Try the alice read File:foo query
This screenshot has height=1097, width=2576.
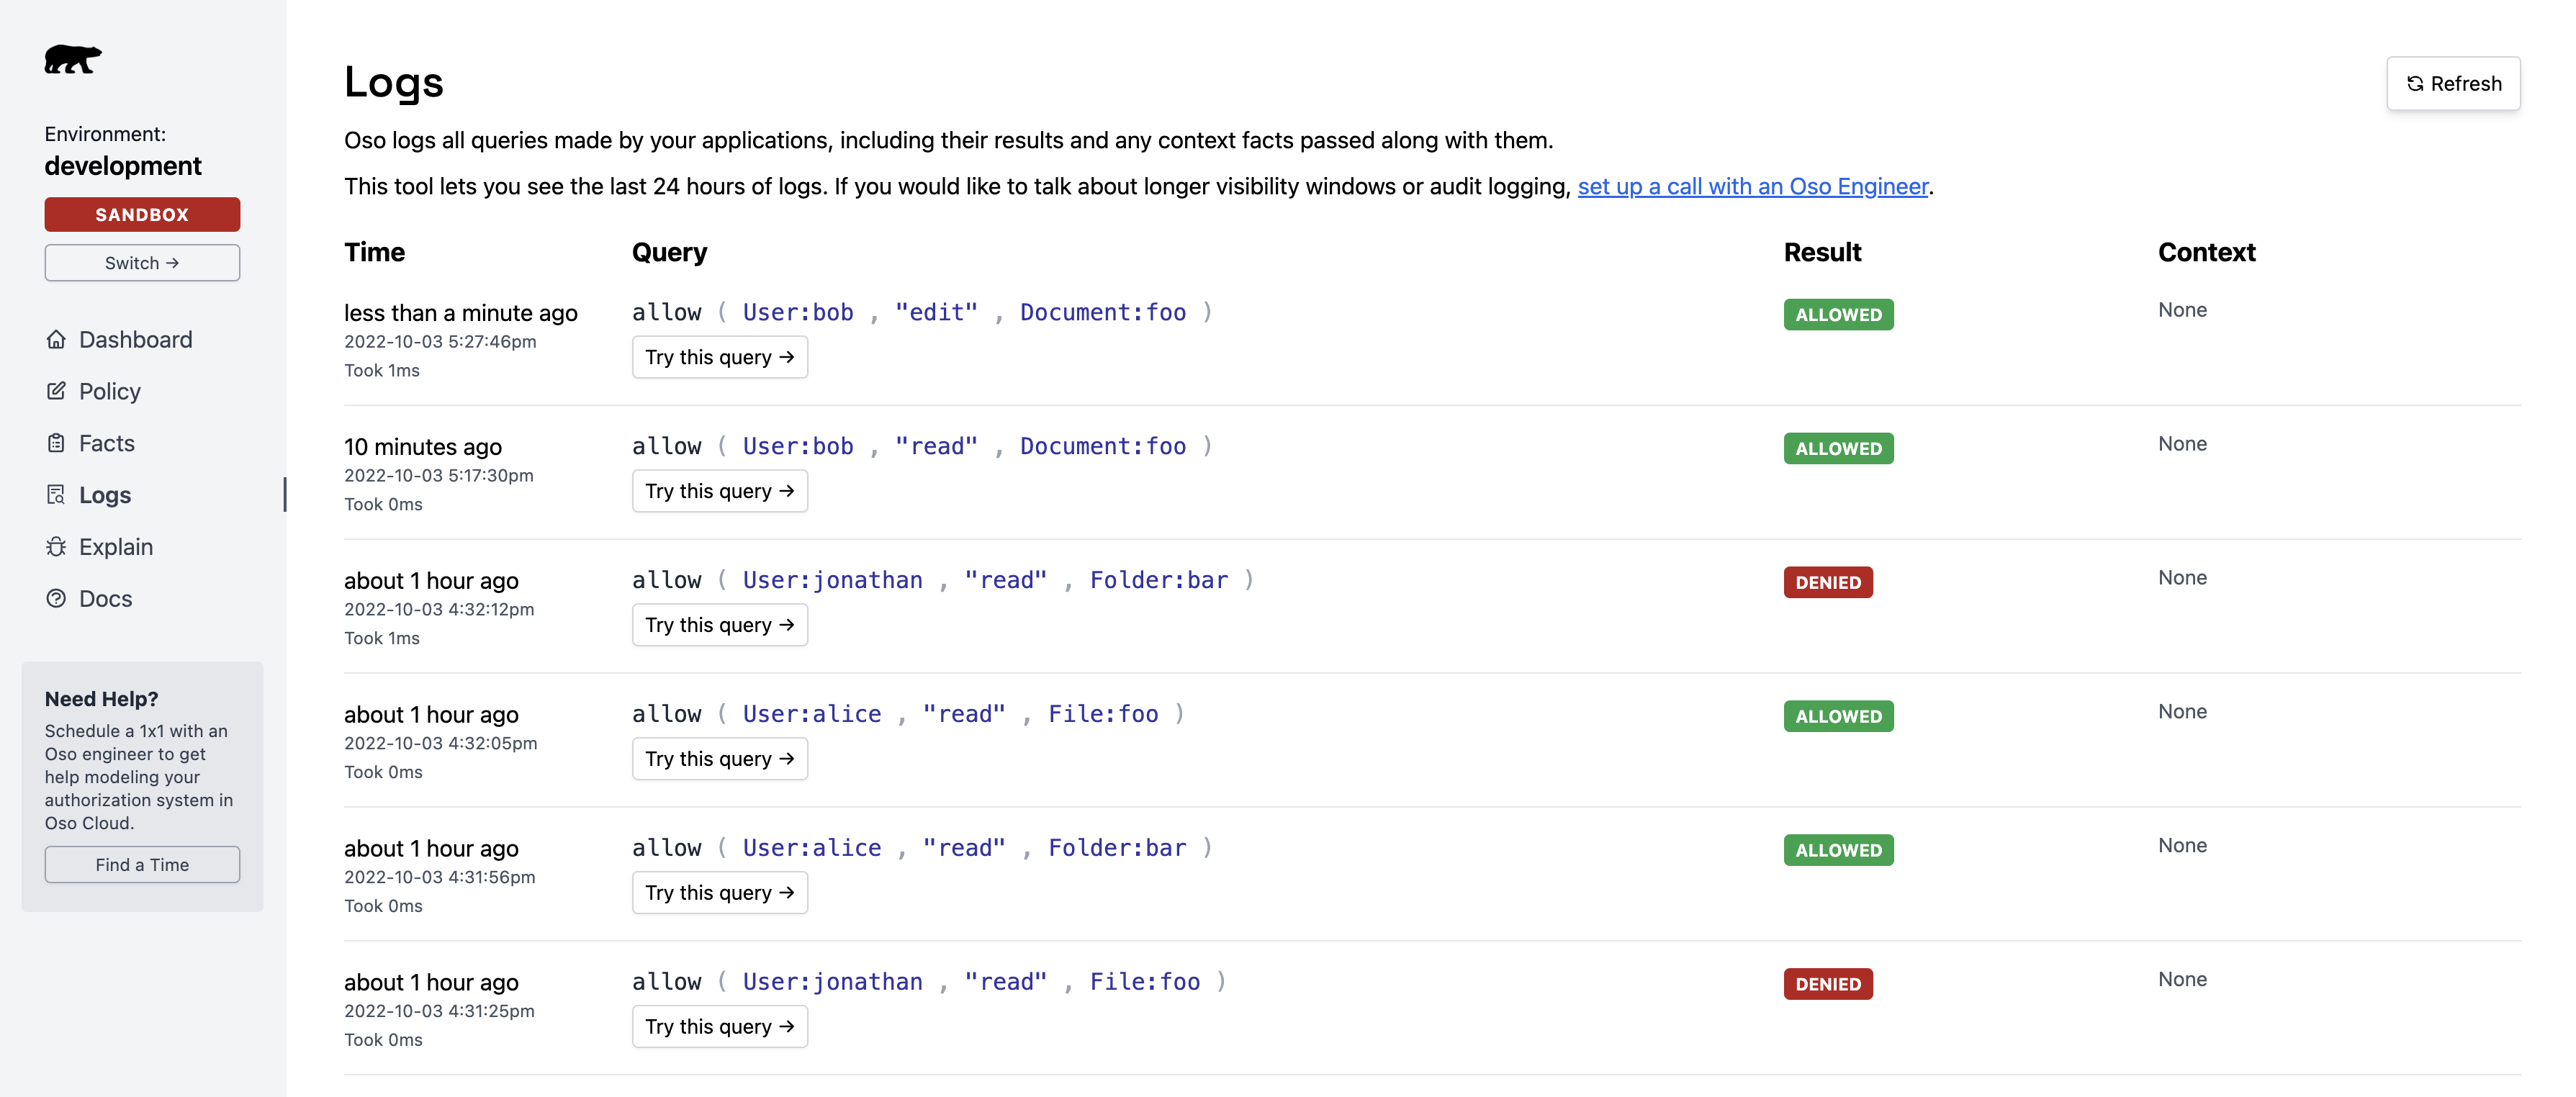point(719,759)
